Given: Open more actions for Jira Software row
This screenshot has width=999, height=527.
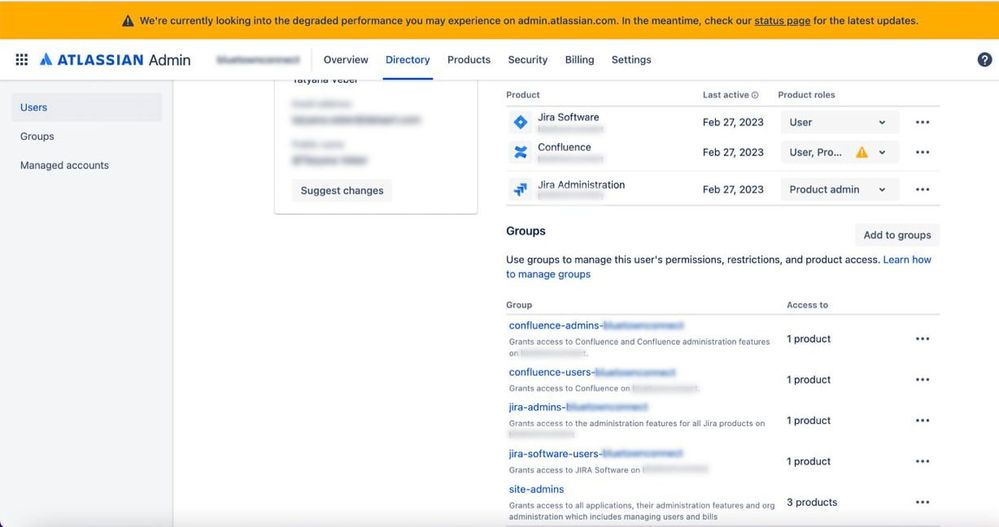Looking at the screenshot, I should point(922,122).
